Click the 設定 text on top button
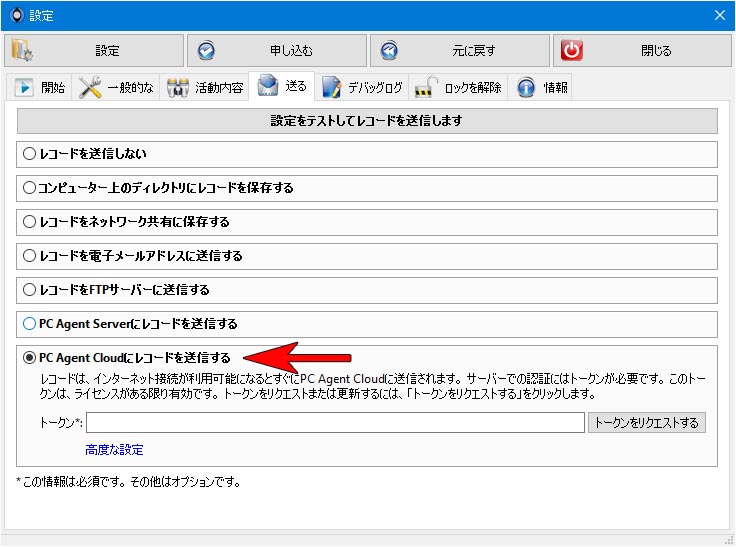 coord(107,50)
